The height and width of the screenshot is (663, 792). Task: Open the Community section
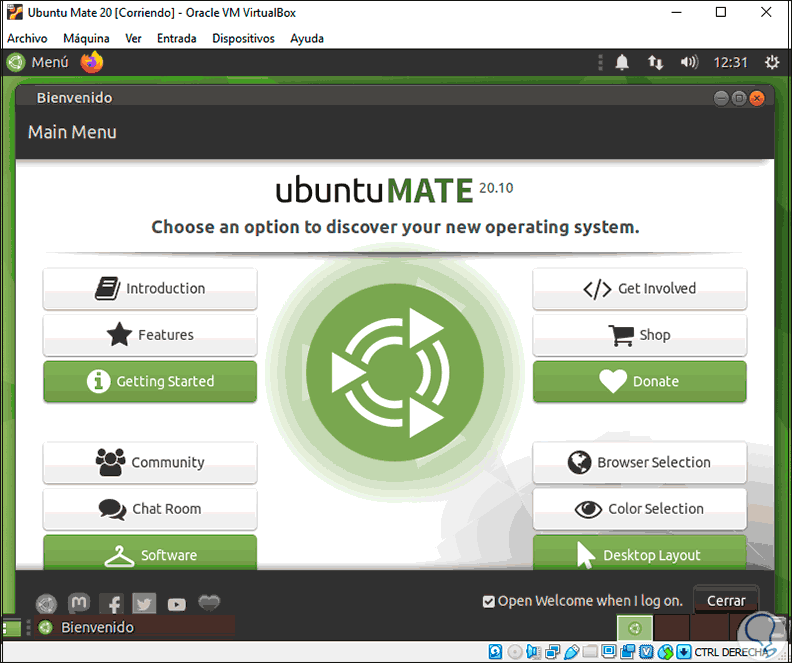[150, 463]
